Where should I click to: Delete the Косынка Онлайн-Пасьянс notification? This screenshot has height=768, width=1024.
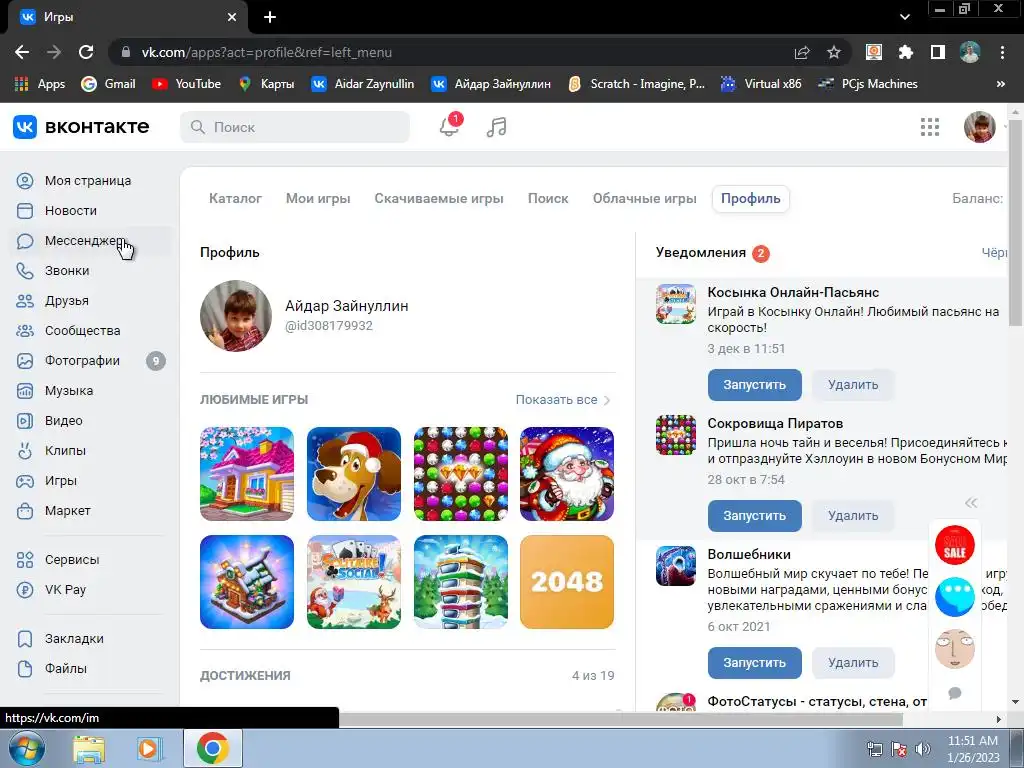point(853,385)
